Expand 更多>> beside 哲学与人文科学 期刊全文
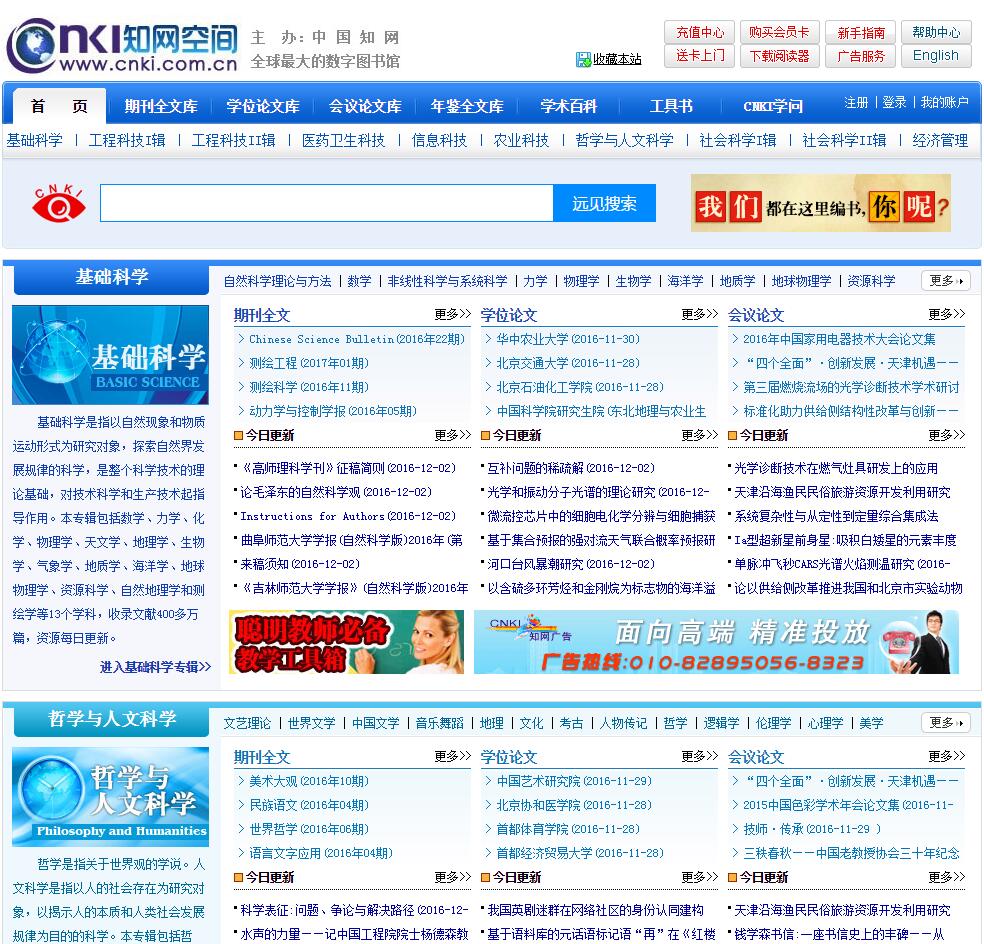Screen dimensions: 984x944 pyautogui.click(x=452, y=756)
